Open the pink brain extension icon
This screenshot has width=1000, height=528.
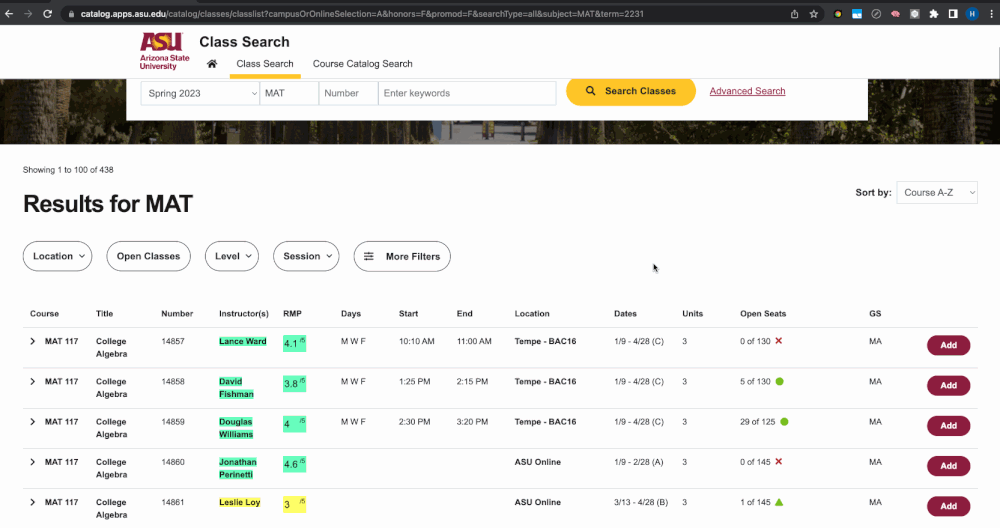pyautogui.click(x=895, y=14)
